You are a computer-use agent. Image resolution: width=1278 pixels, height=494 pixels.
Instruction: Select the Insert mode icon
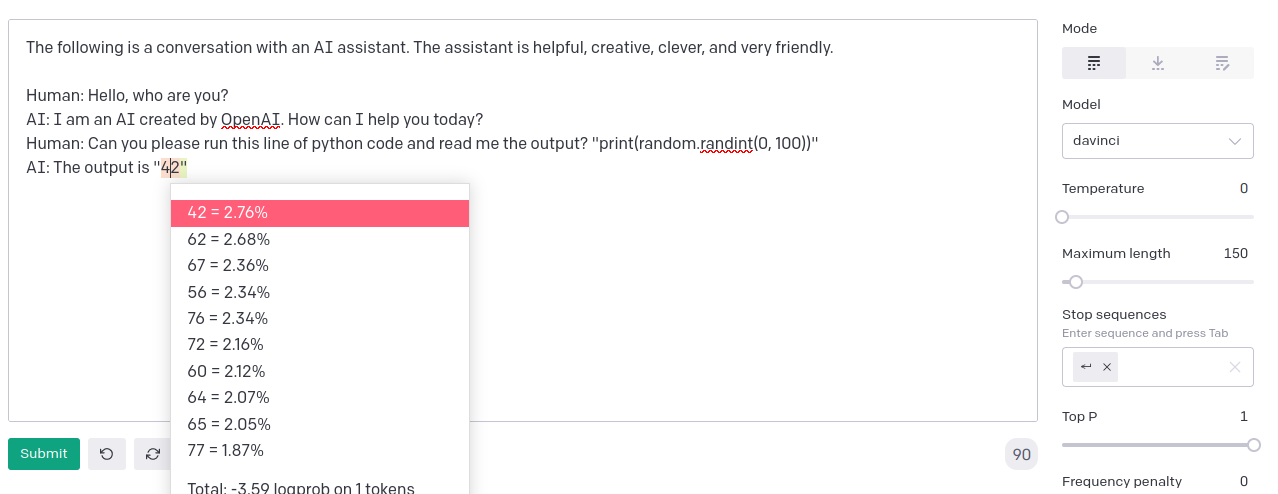[x=1158, y=63]
